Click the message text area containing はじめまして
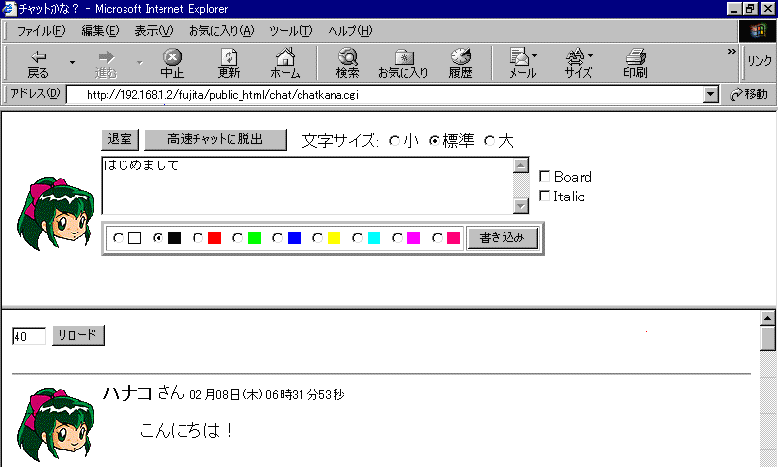 tap(306, 185)
